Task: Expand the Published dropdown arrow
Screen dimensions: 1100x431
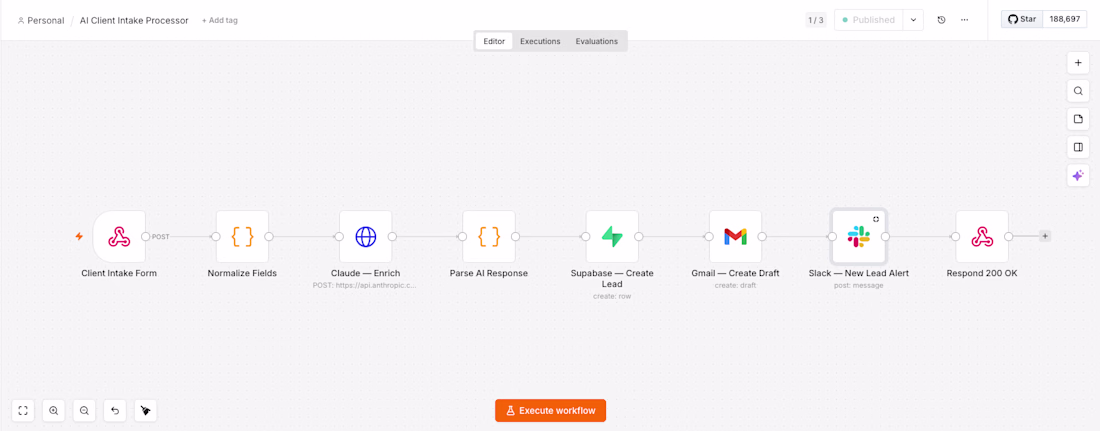Action: pos(913,20)
